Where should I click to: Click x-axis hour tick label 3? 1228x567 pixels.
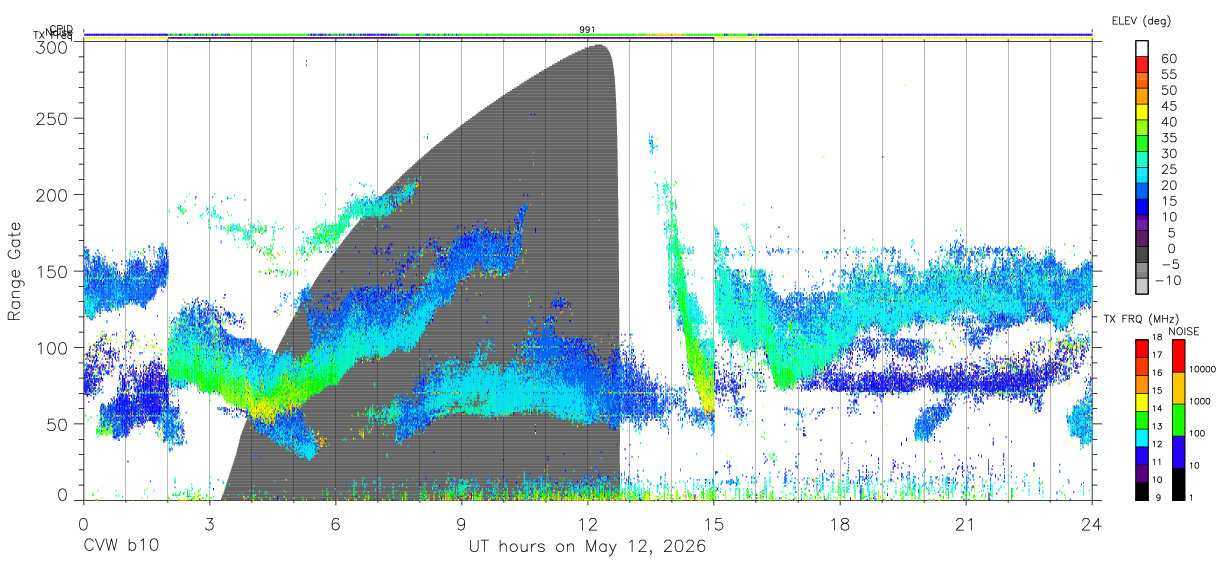[x=209, y=524]
